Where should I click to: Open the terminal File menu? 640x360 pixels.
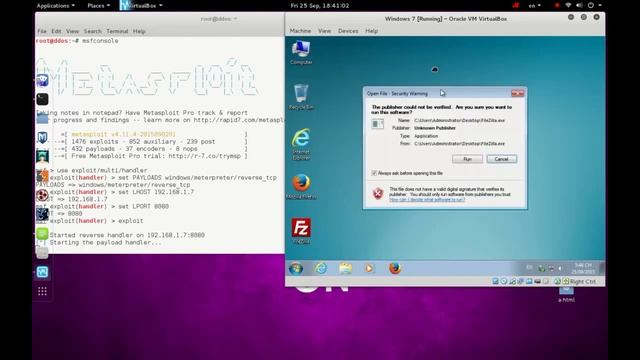click(x=42, y=31)
